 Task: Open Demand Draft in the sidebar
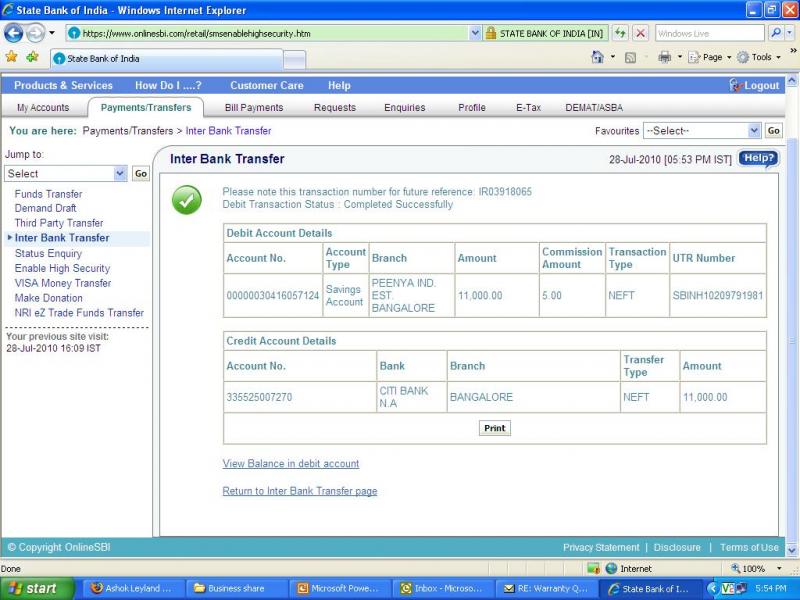click(45, 208)
